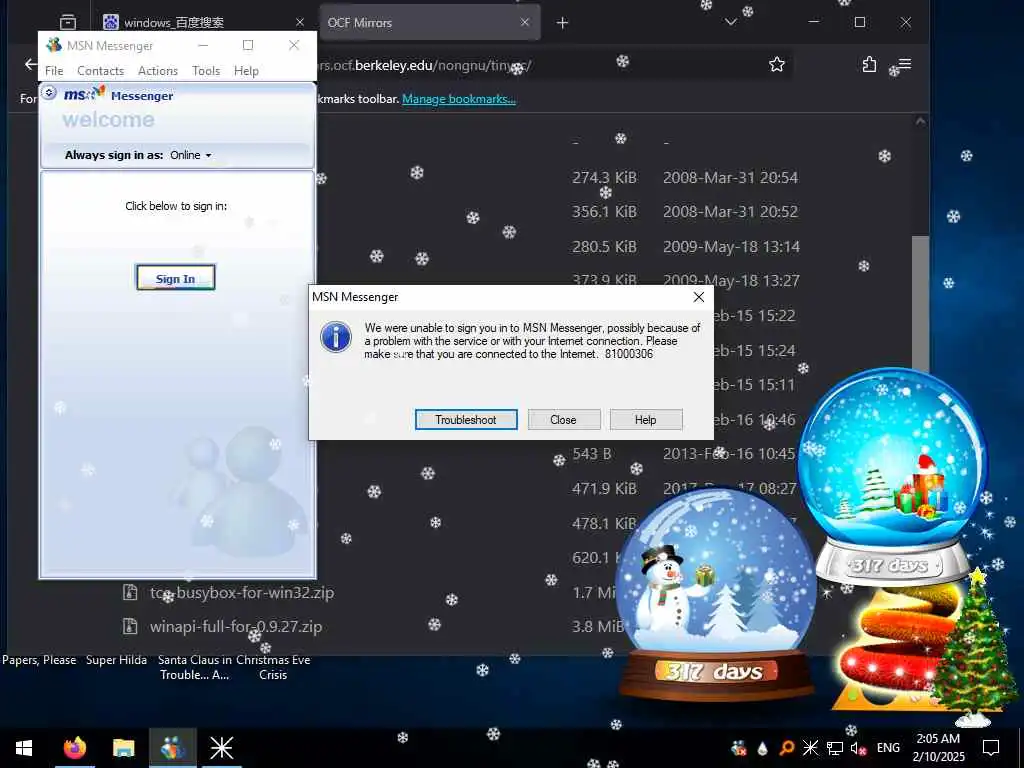Open the muted volume tray icon
This screenshot has height=768, width=1024.
858,748
